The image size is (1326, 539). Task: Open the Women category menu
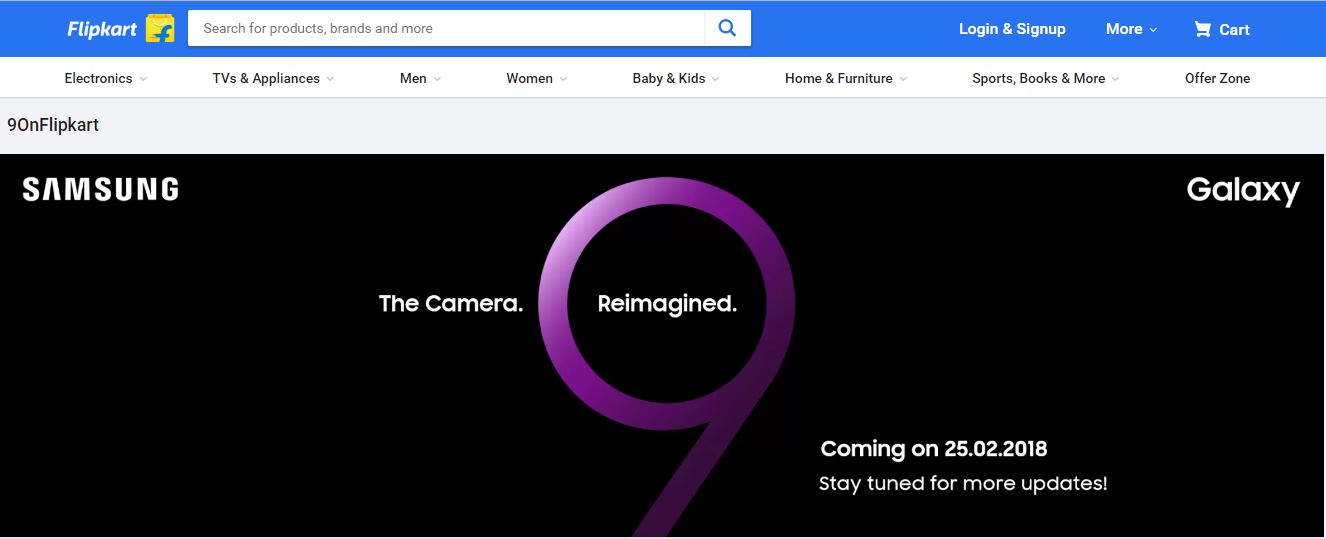coord(529,78)
